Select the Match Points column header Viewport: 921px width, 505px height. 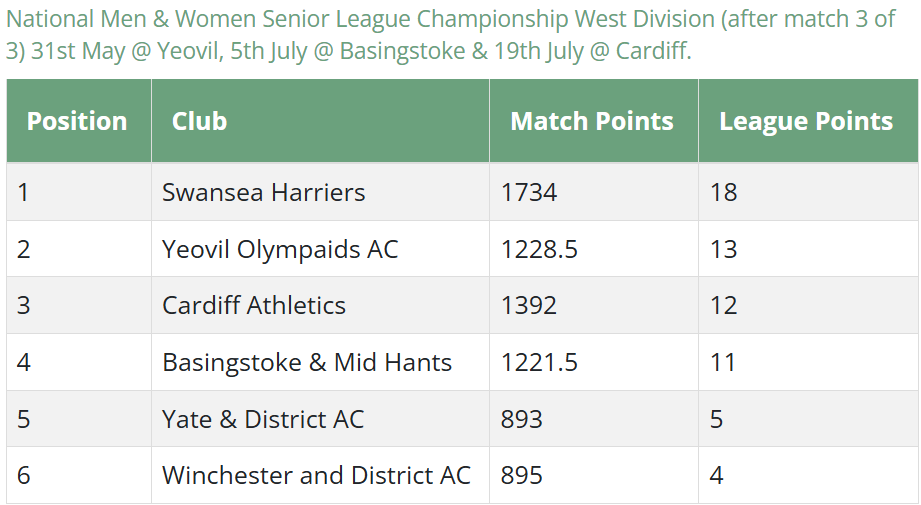pos(591,121)
